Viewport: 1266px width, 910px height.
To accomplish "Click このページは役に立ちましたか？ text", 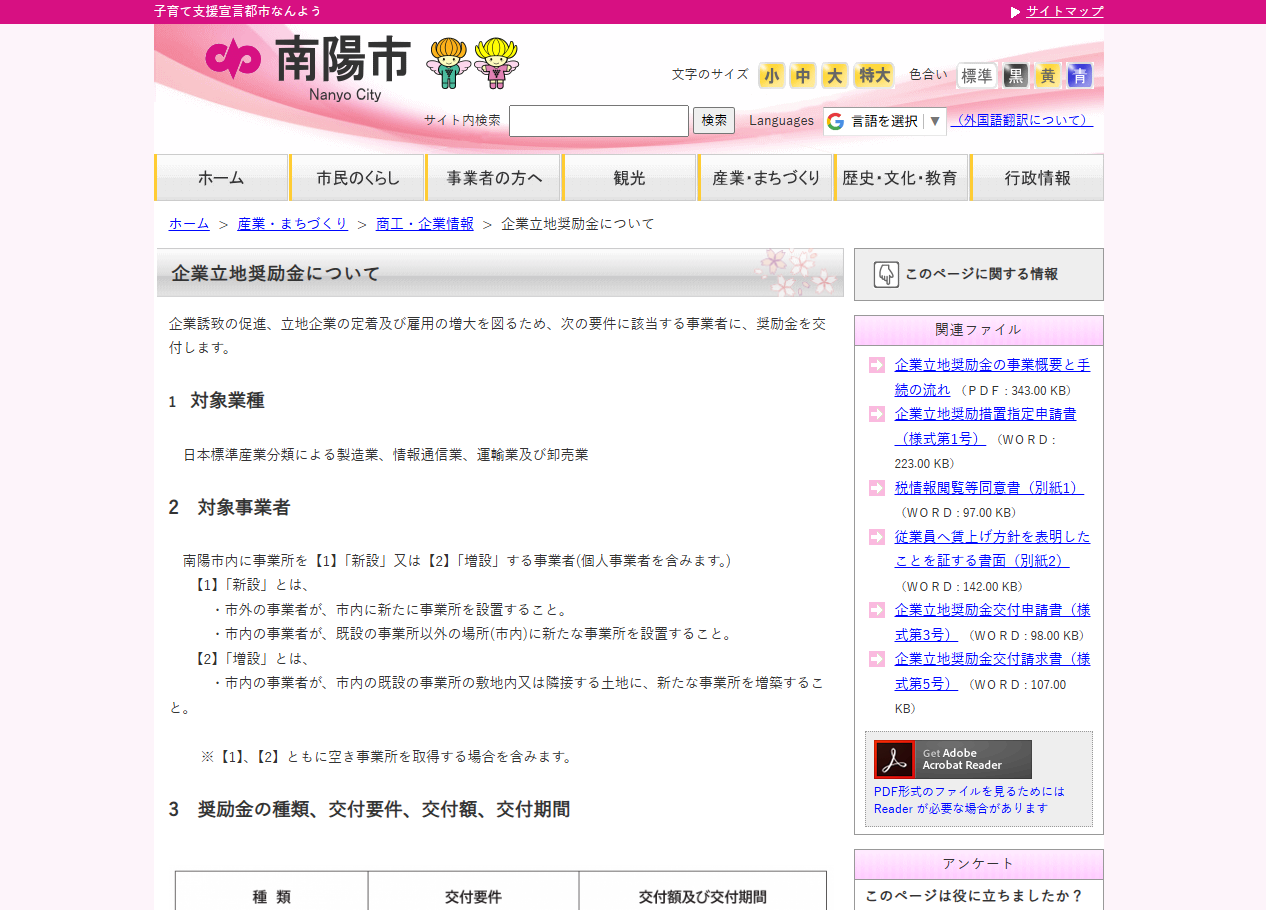I will [974, 896].
